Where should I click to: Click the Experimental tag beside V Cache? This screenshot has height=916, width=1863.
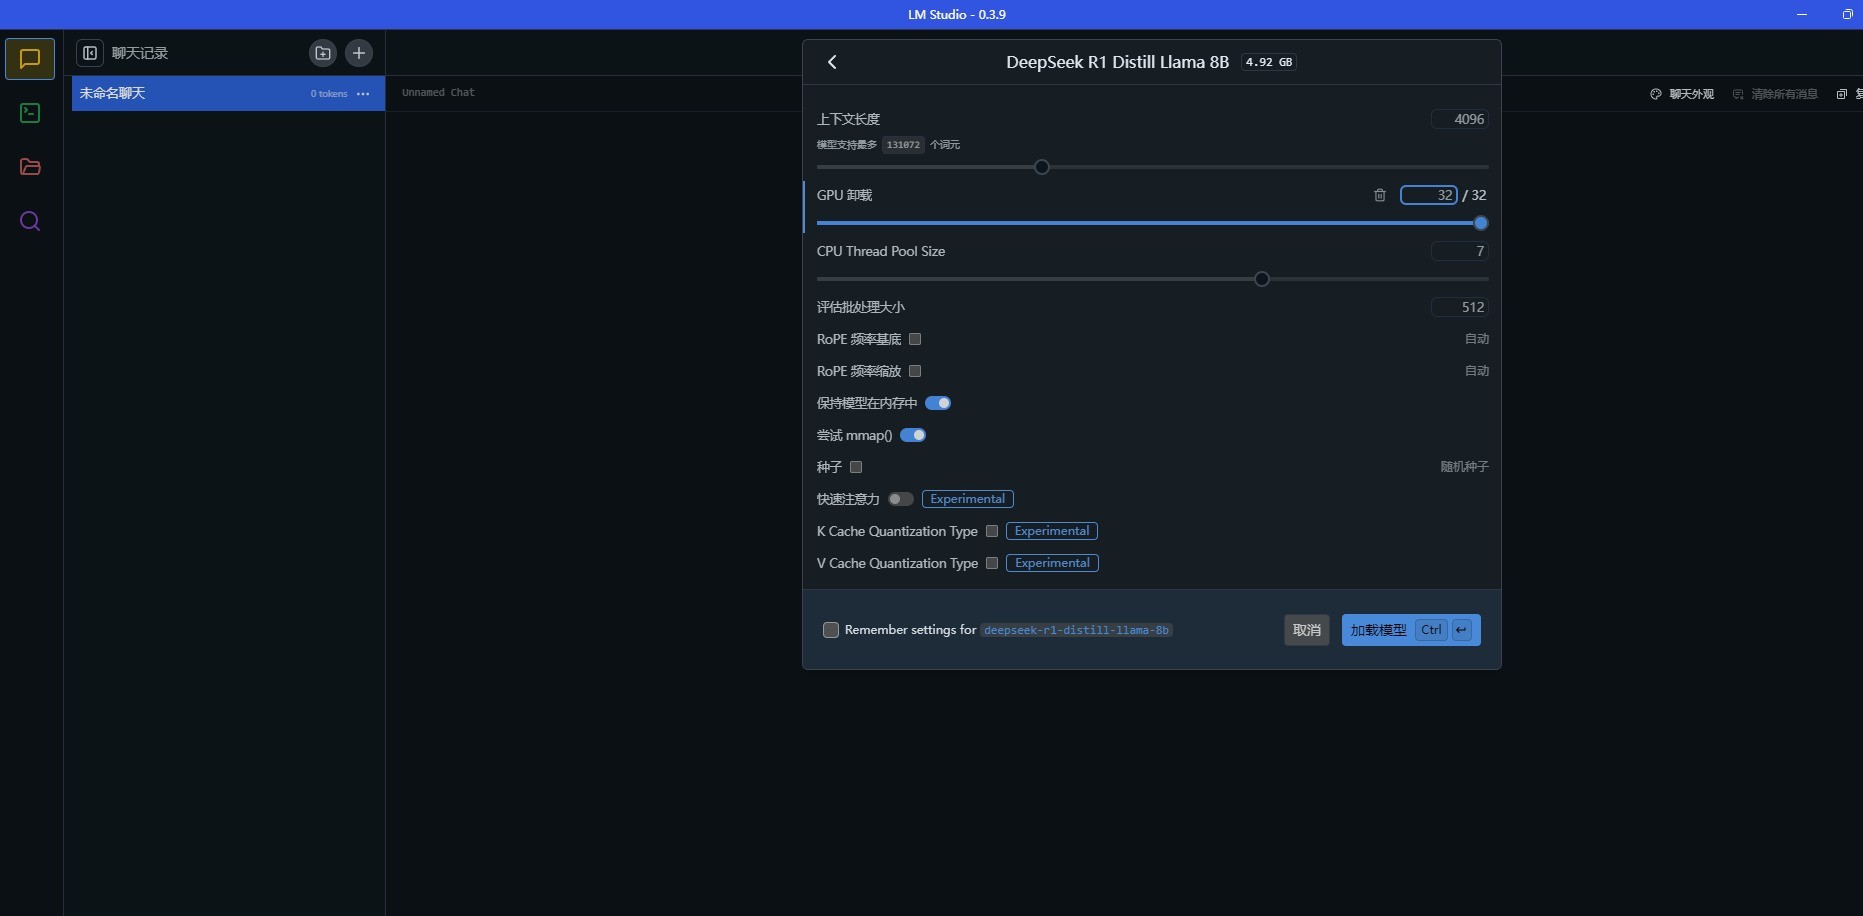pos(1052,563)
